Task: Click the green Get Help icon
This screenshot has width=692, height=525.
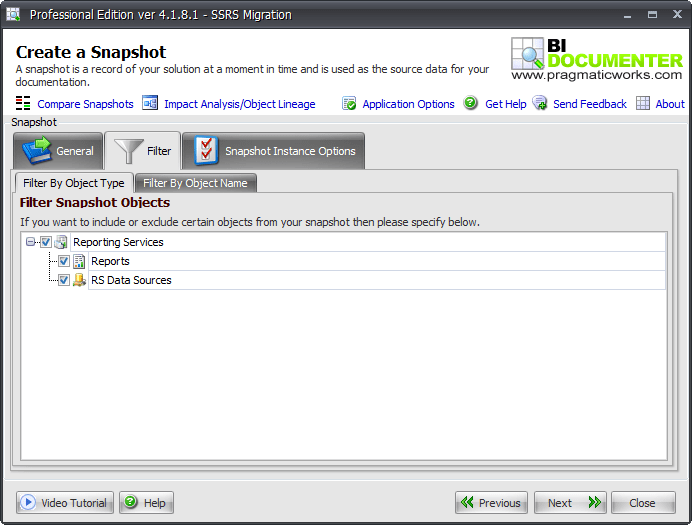Action: point(471,103)
